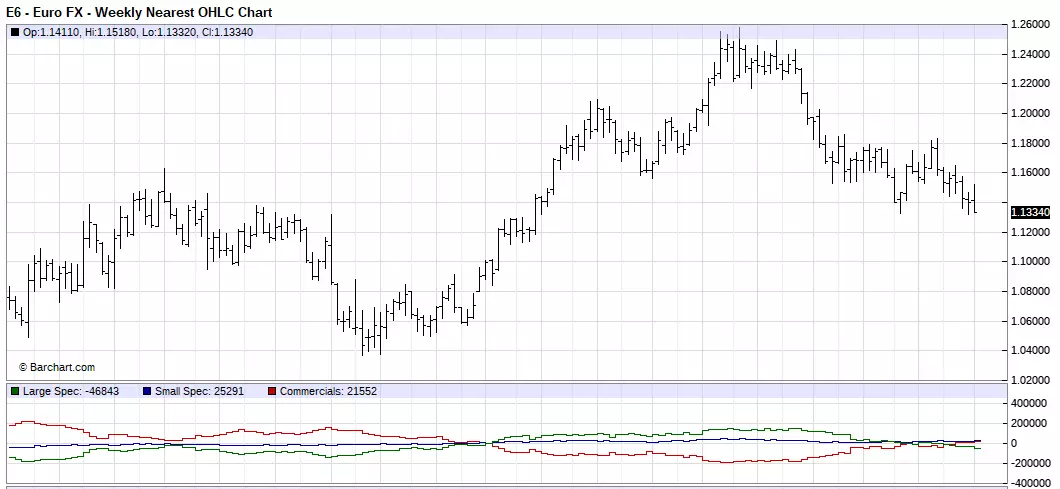Click the 1.26000 price axis label
Viewport: 1060px width, 489px height.
(1030, 24)
